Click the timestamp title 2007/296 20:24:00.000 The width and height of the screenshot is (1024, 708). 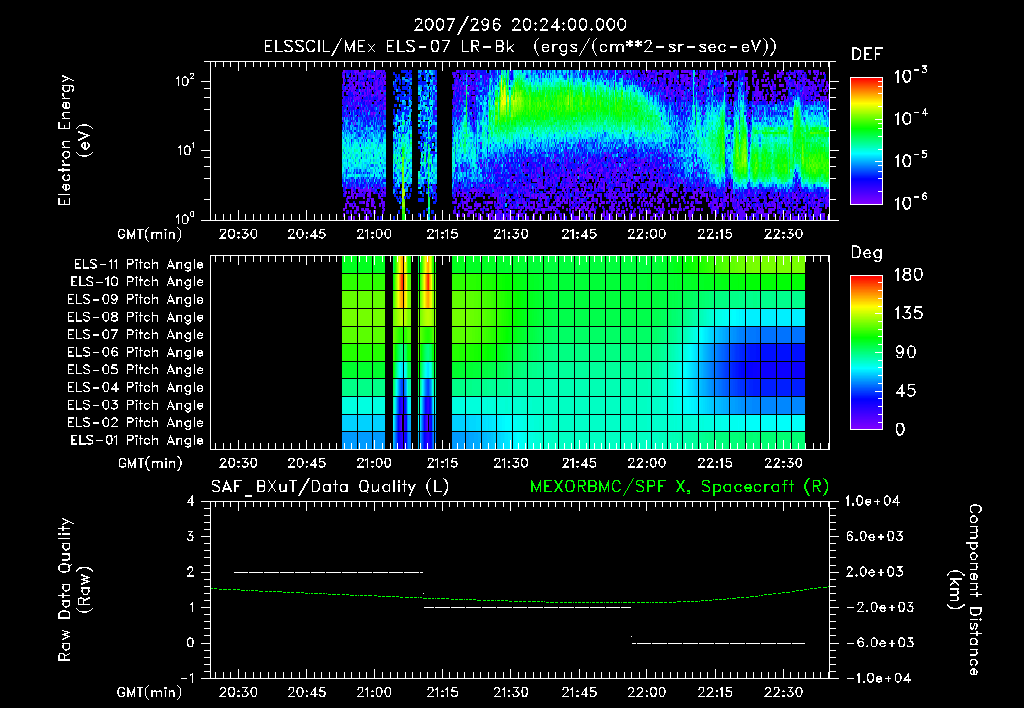(x=520, y=25)
